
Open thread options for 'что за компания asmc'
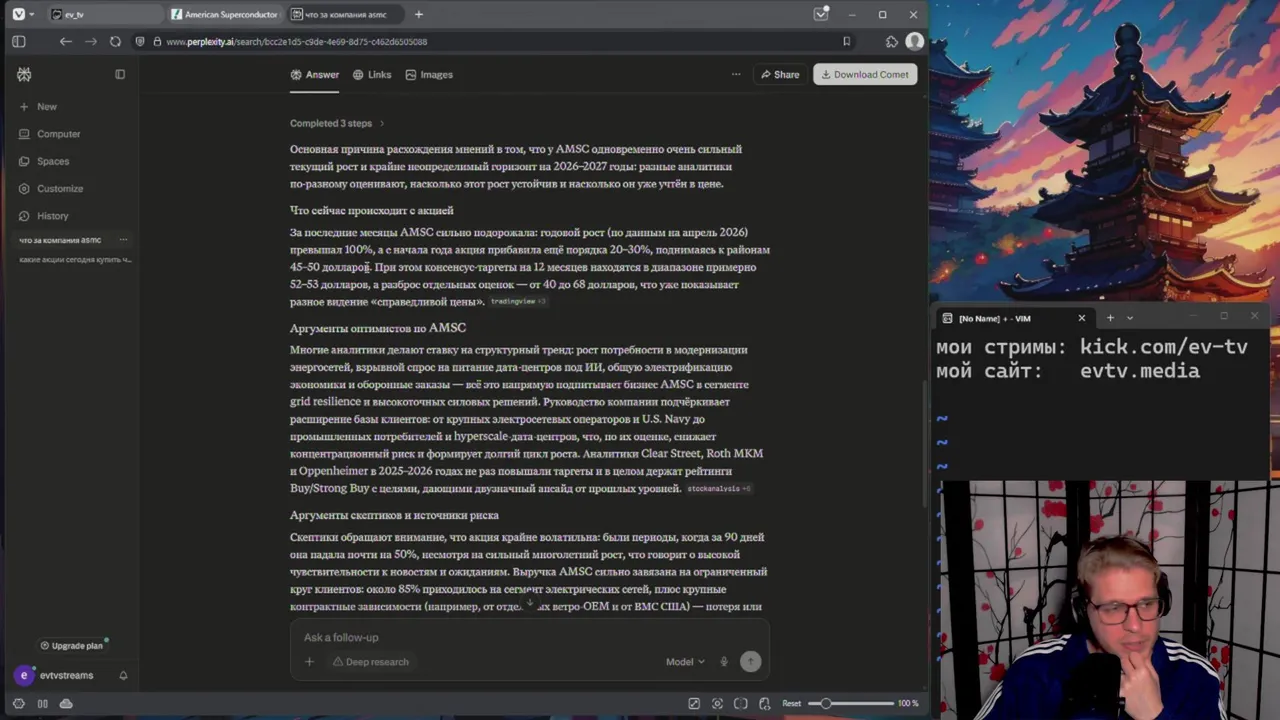123,240
